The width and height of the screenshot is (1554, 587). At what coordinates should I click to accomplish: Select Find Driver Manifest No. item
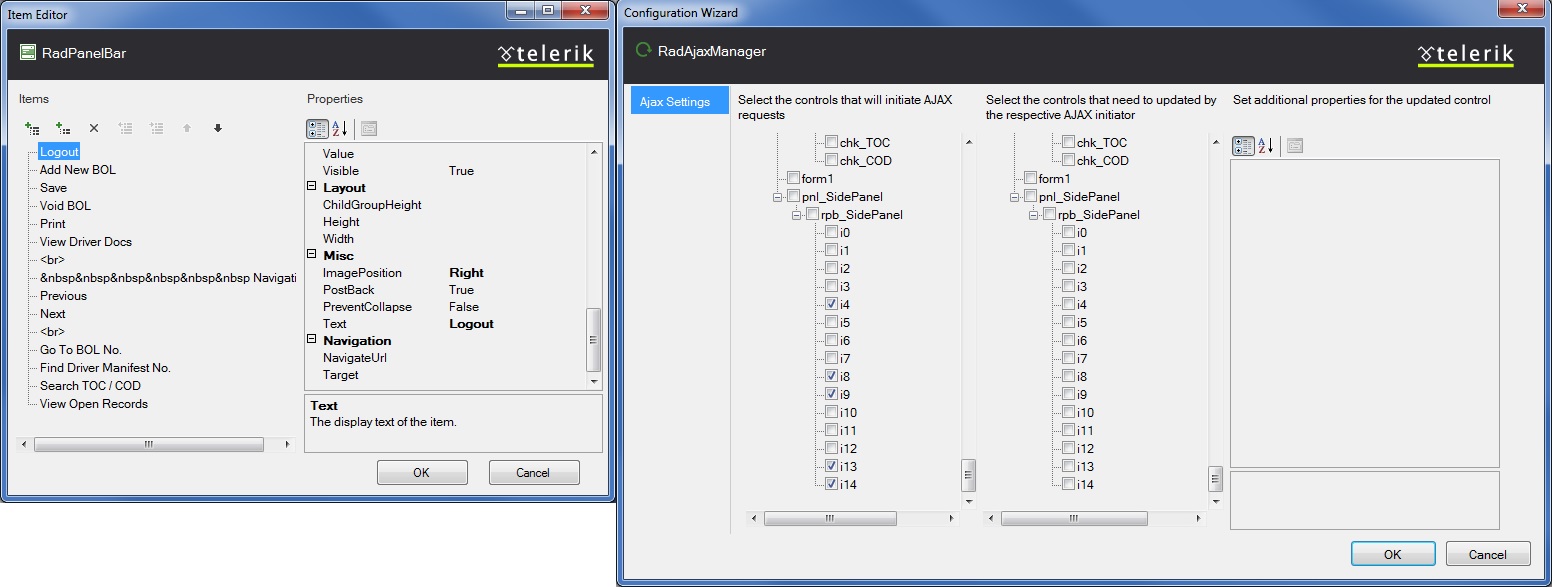click(x=105, y=368)
